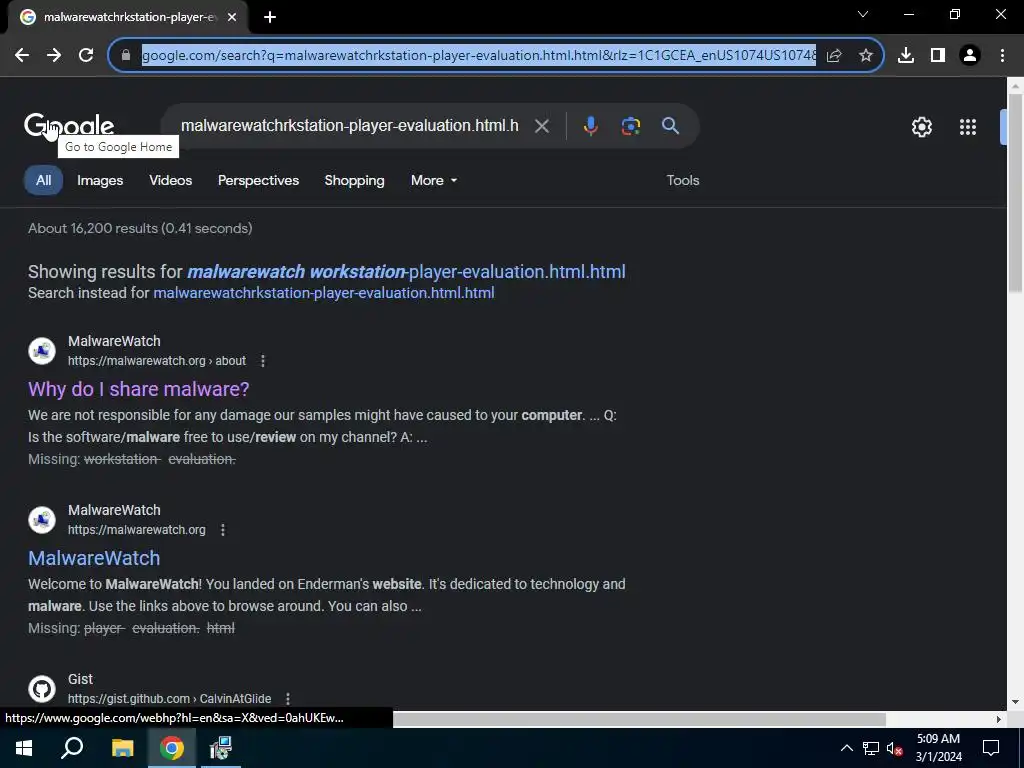Screen dimensions: 1024x768
Task: Reload the current Google search page
Action: 86,56
